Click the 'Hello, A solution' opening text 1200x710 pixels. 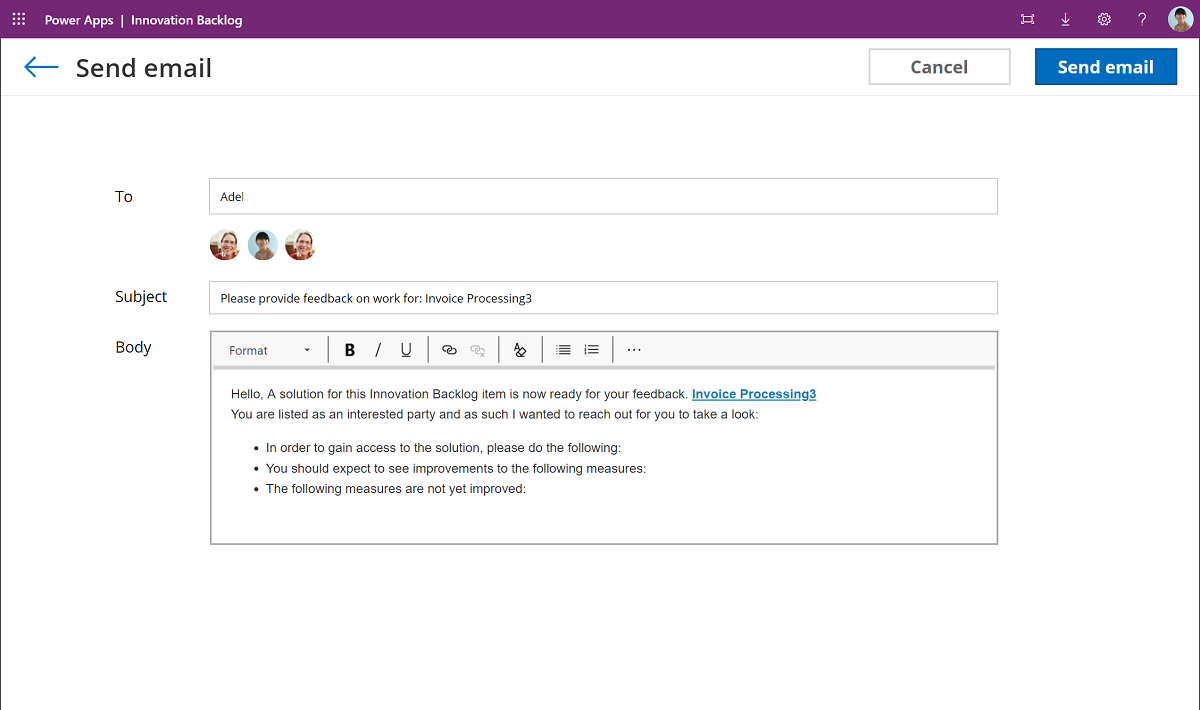pyautogui.click(x=459, y=394)
